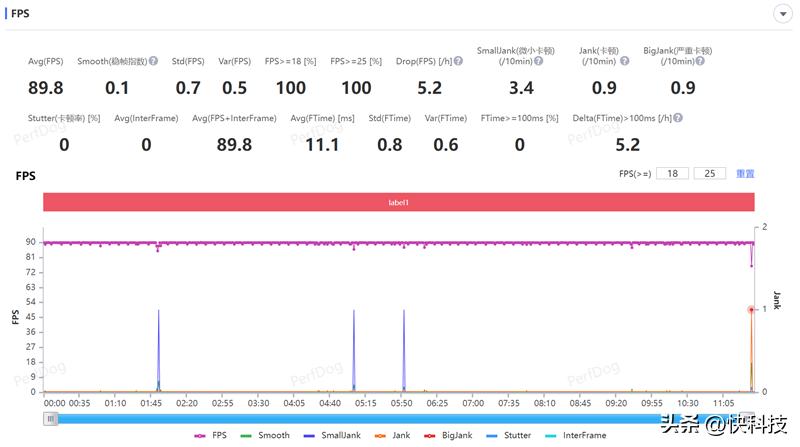Collapse FPS panel with top-right arrow
This screenshot has width=800, height=447.
click(x=783, y=14)
